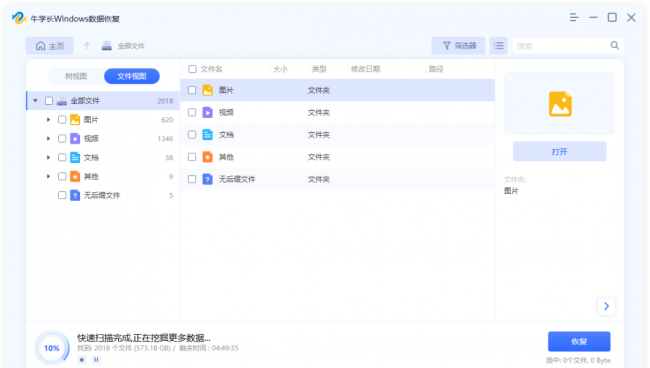Viewport: 650px width, 368px height.
Task: Sort by 修改日期 column header
Action: click(365, 69)
